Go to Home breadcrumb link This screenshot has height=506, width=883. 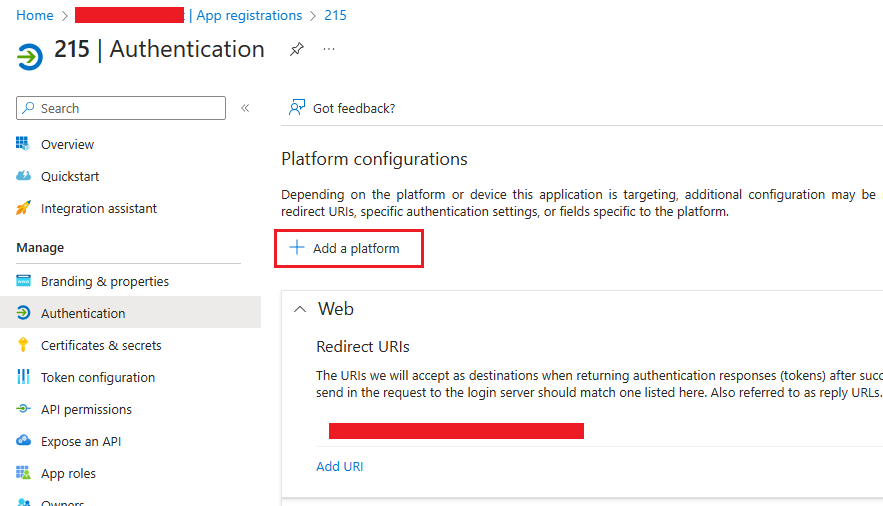tap(35, 15)
